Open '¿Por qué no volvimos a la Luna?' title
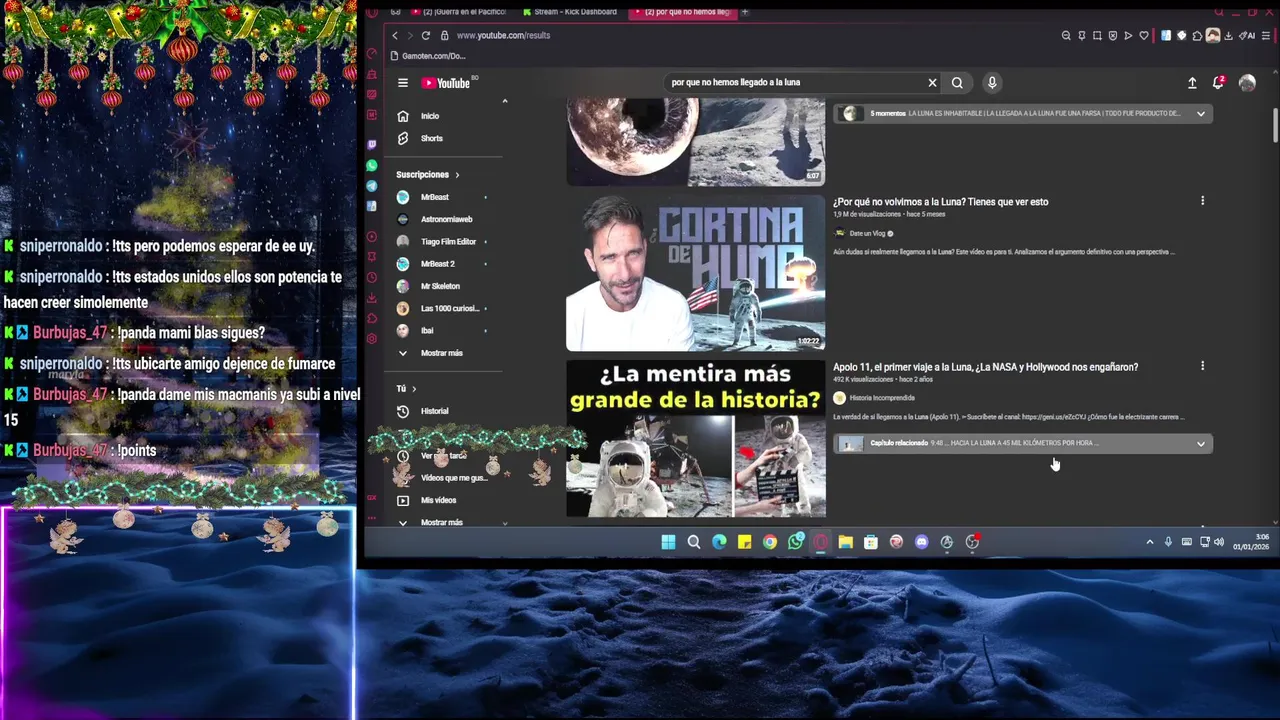Screen dimensions: 1280x720 [941, 202]
